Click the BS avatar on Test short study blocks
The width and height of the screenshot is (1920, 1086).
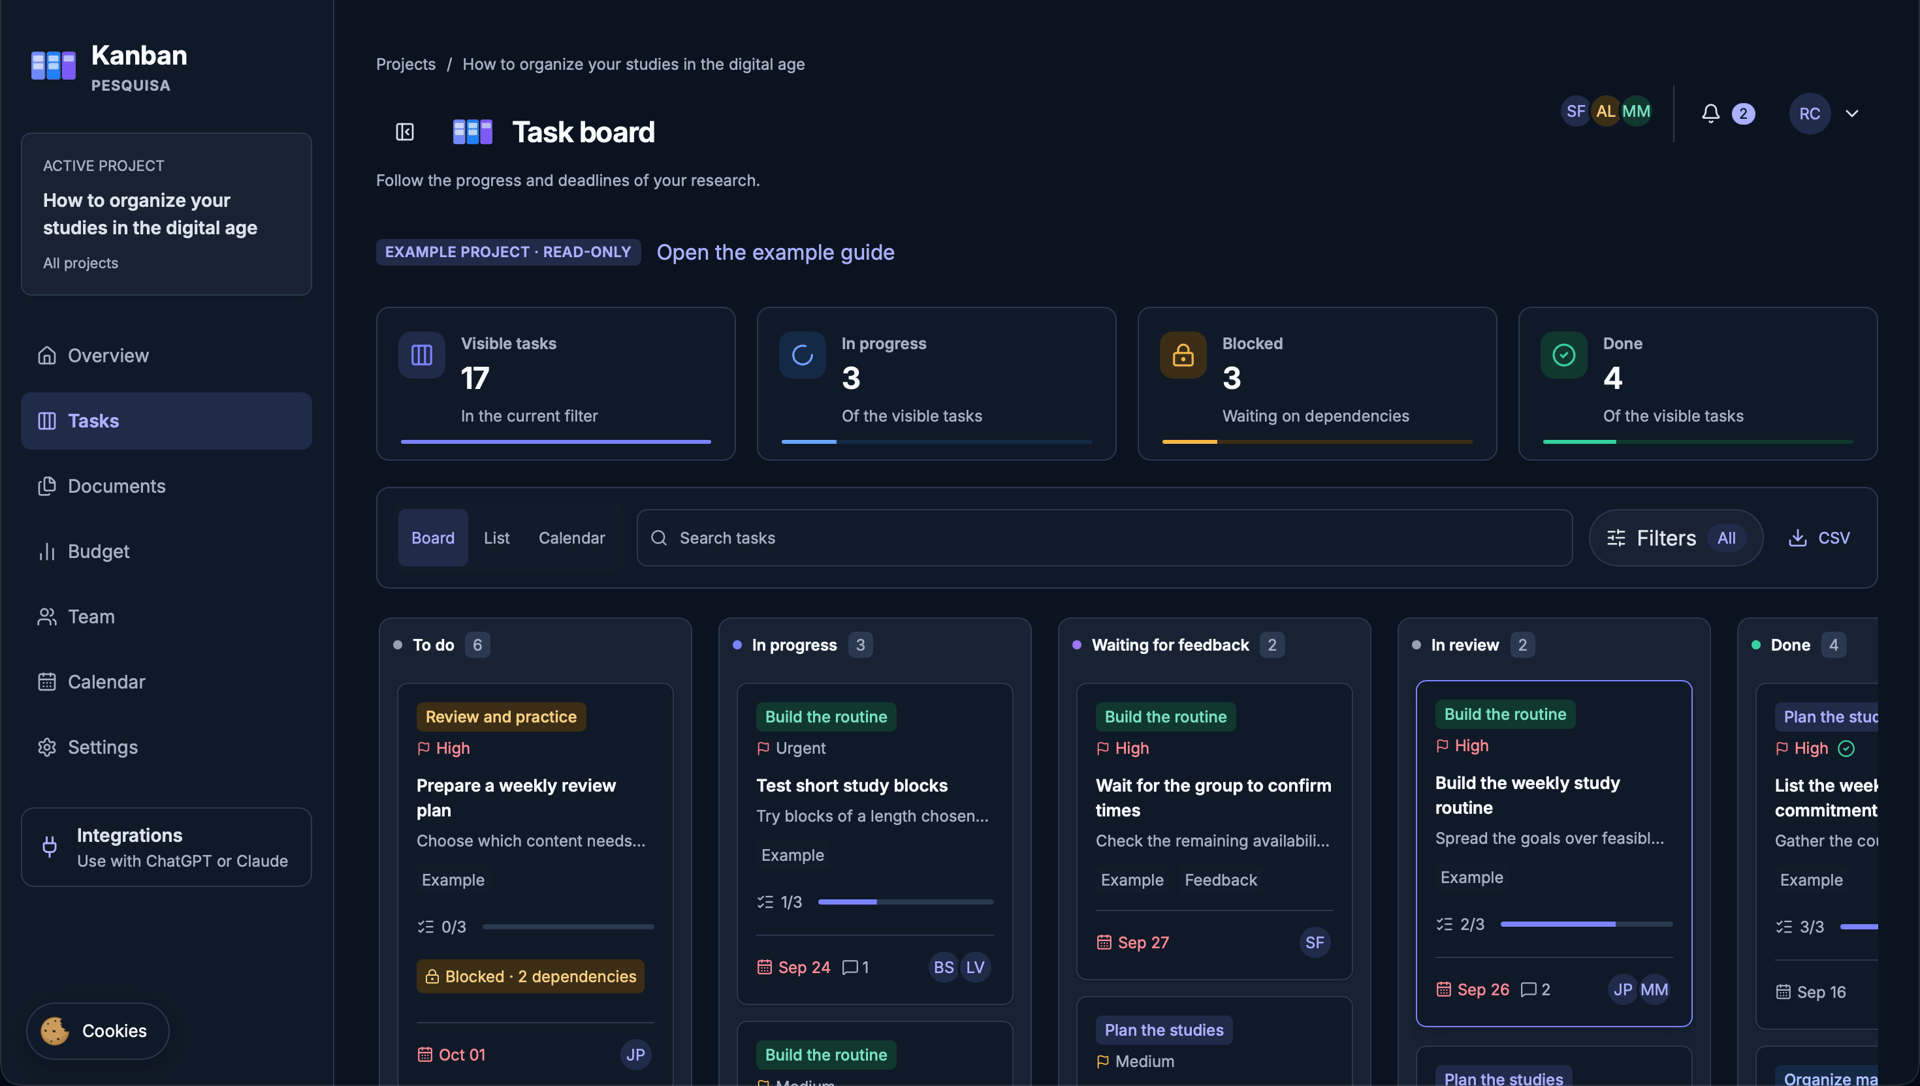[x=943, y=967]
